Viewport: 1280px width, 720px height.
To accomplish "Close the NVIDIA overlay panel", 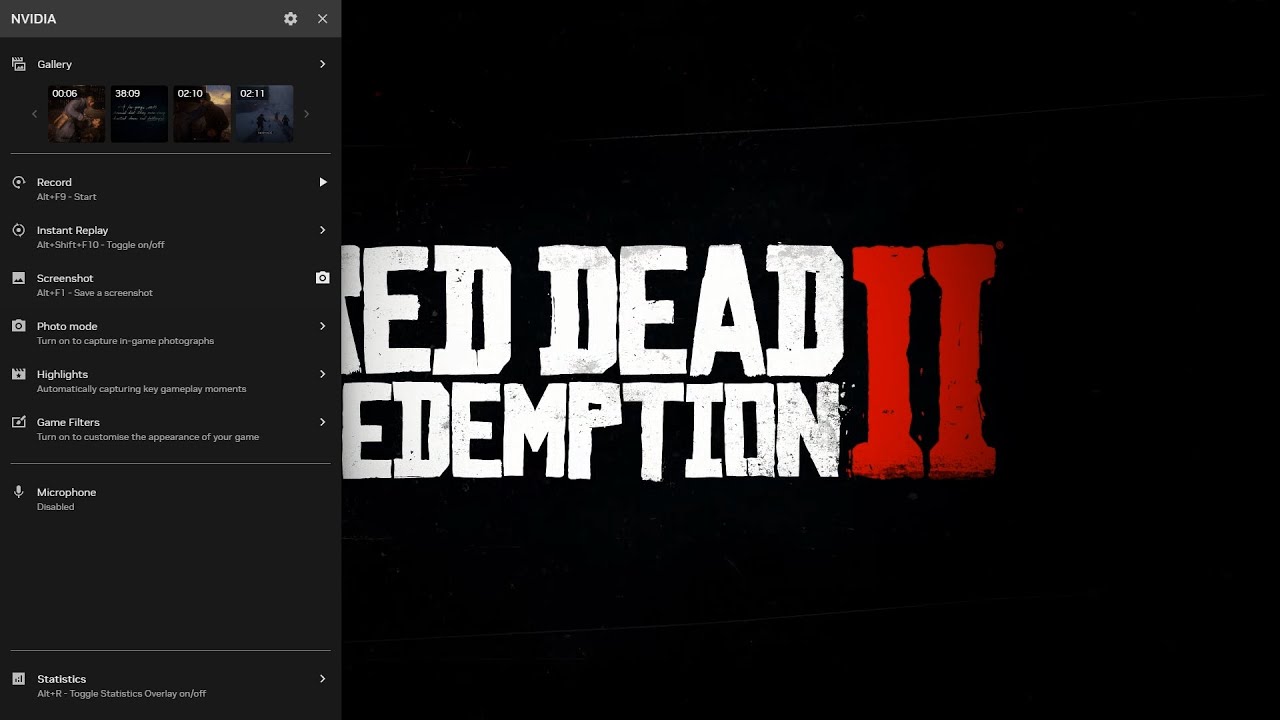I will pyautogui.click(x=322, y=19).
